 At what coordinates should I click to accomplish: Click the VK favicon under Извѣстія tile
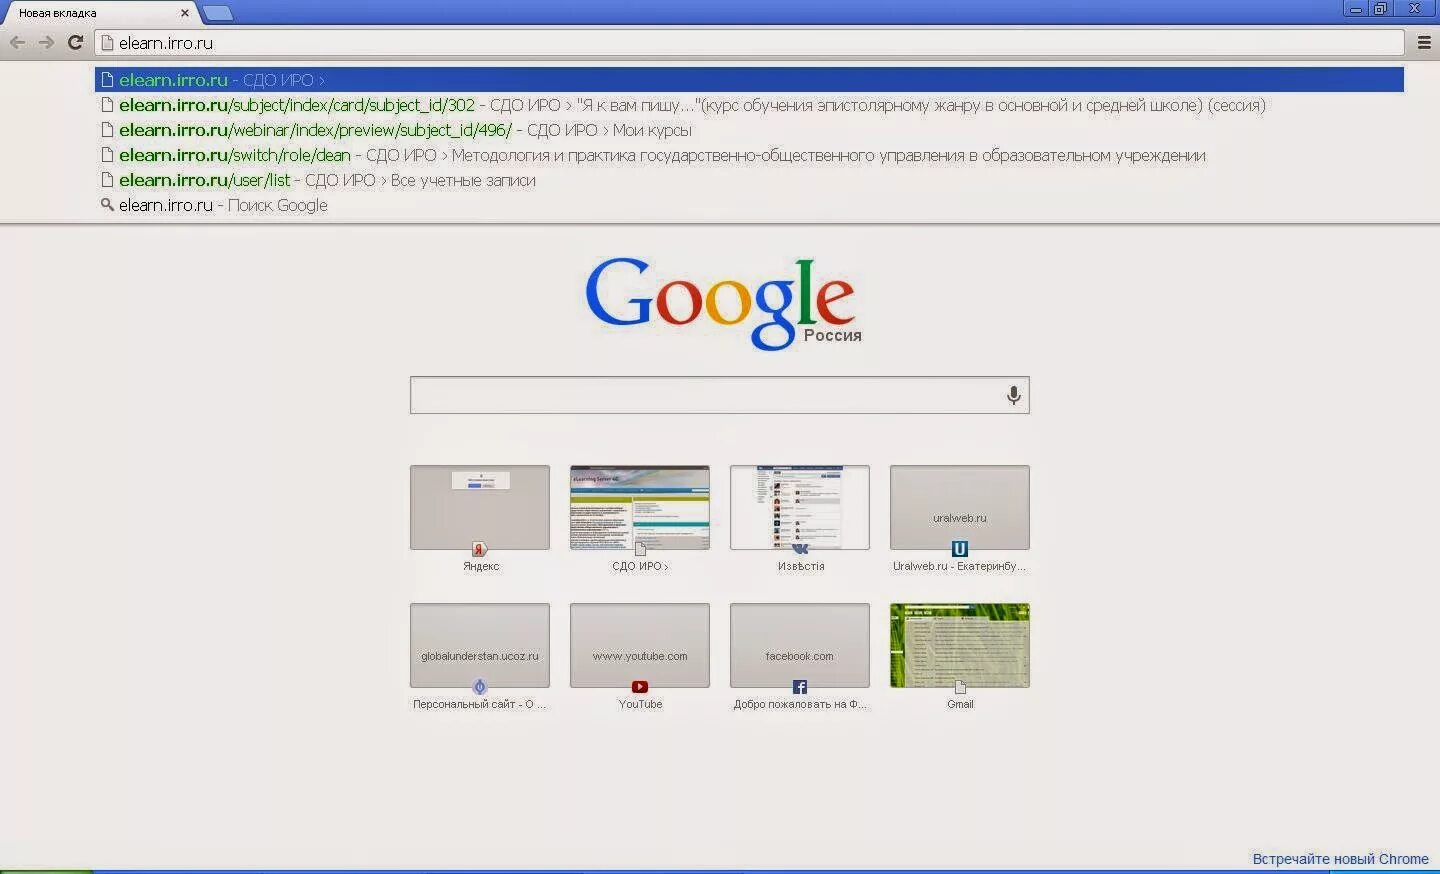pos(800,549)
